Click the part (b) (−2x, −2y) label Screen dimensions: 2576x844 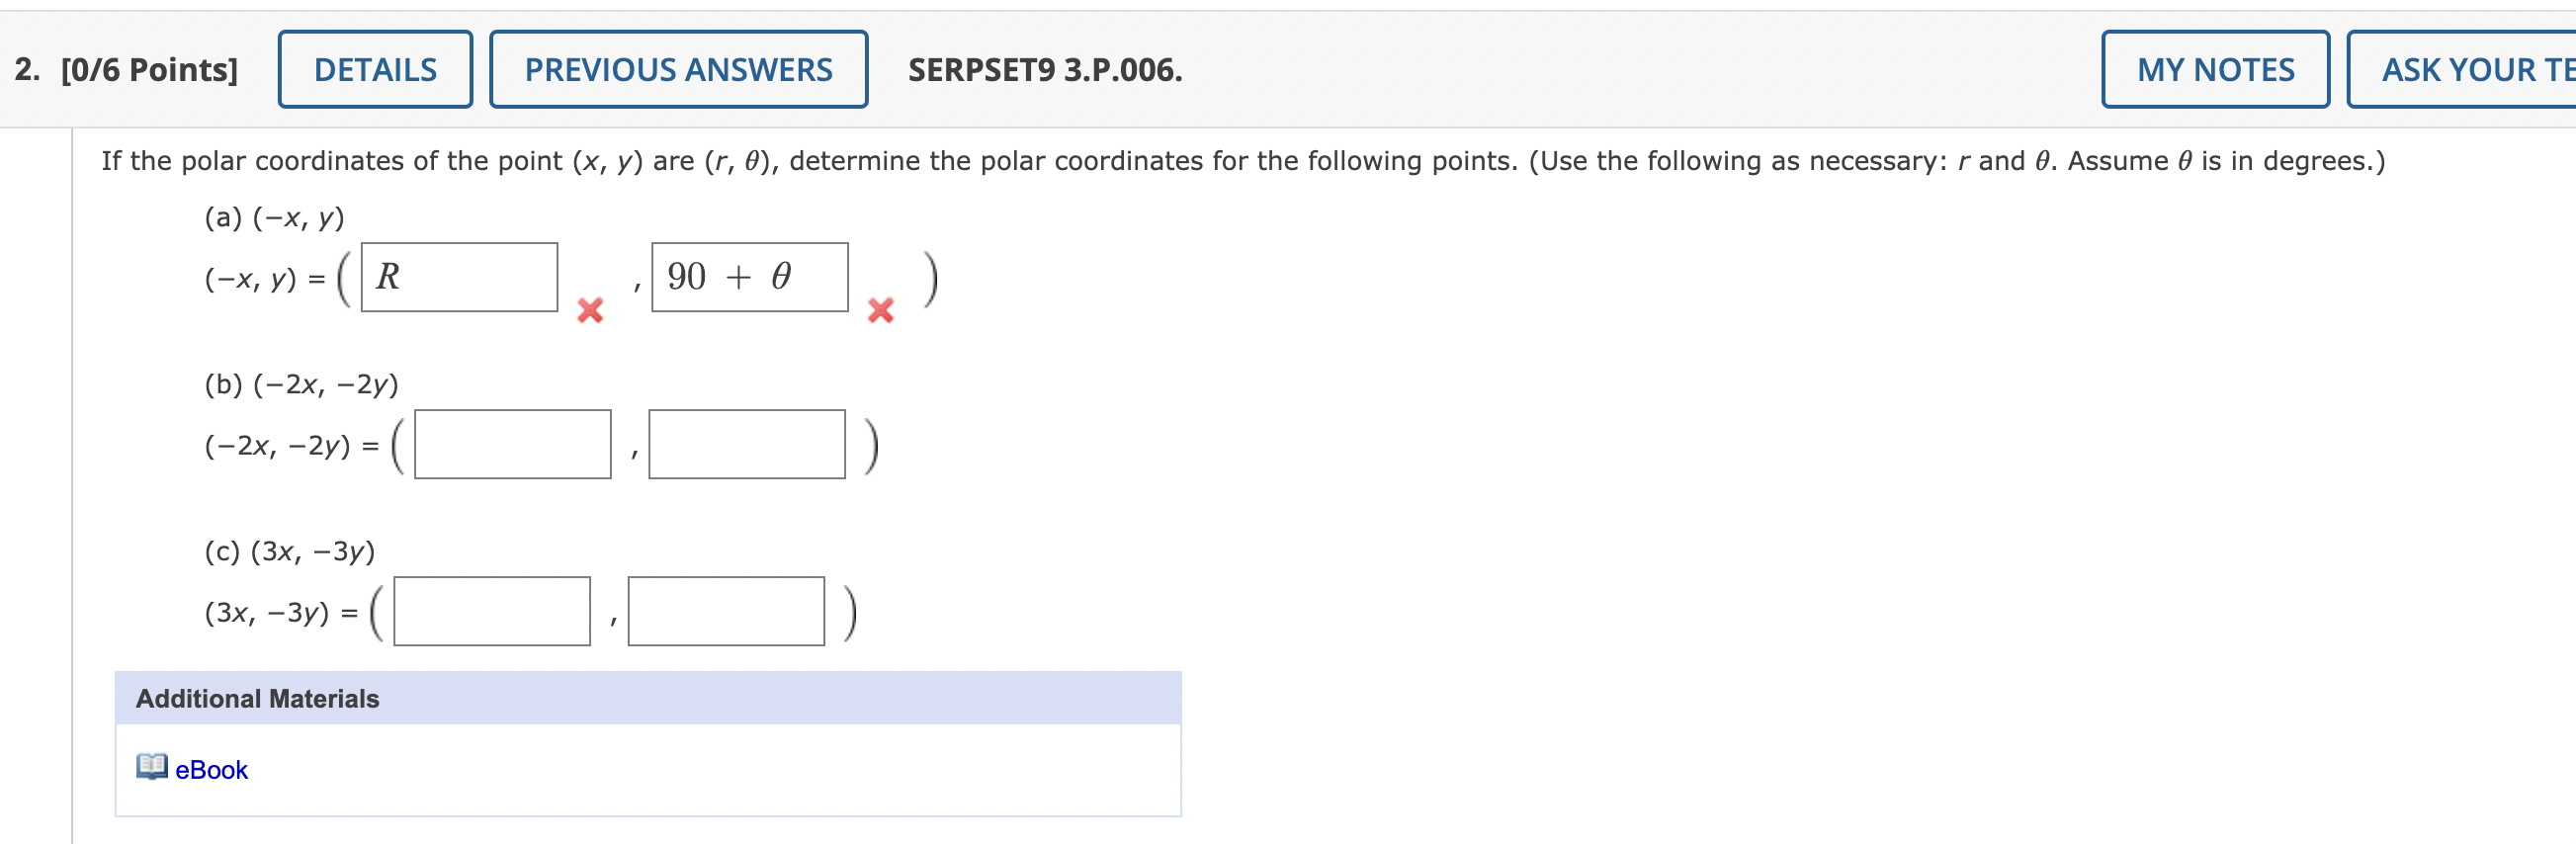click(301, 384)
